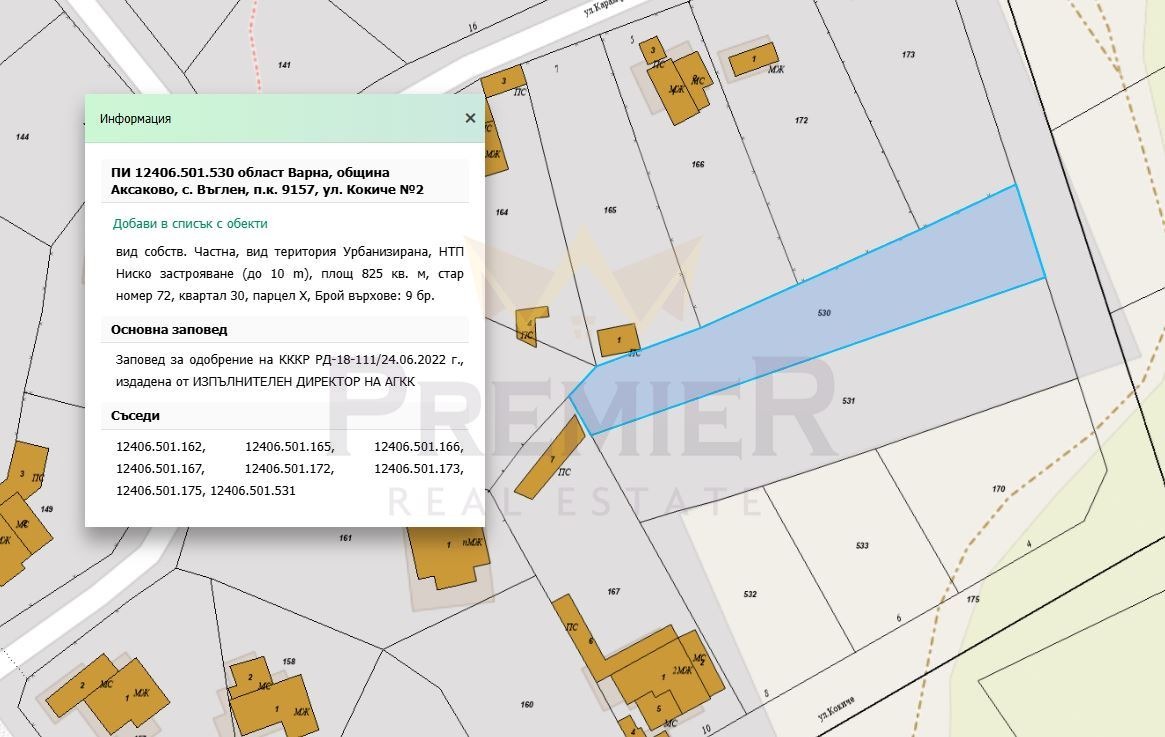Close the Информация popup
The width and height of the screenshot is (1165, 737).
point(470,118)
